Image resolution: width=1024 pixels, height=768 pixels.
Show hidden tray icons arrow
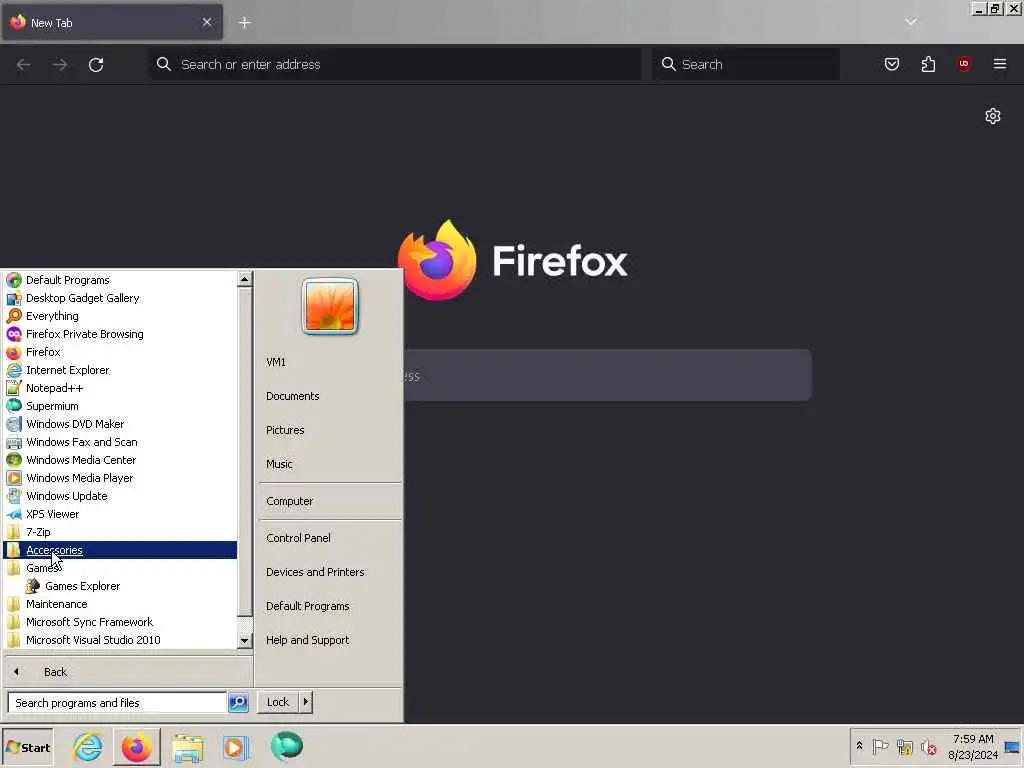pos(859,746)
